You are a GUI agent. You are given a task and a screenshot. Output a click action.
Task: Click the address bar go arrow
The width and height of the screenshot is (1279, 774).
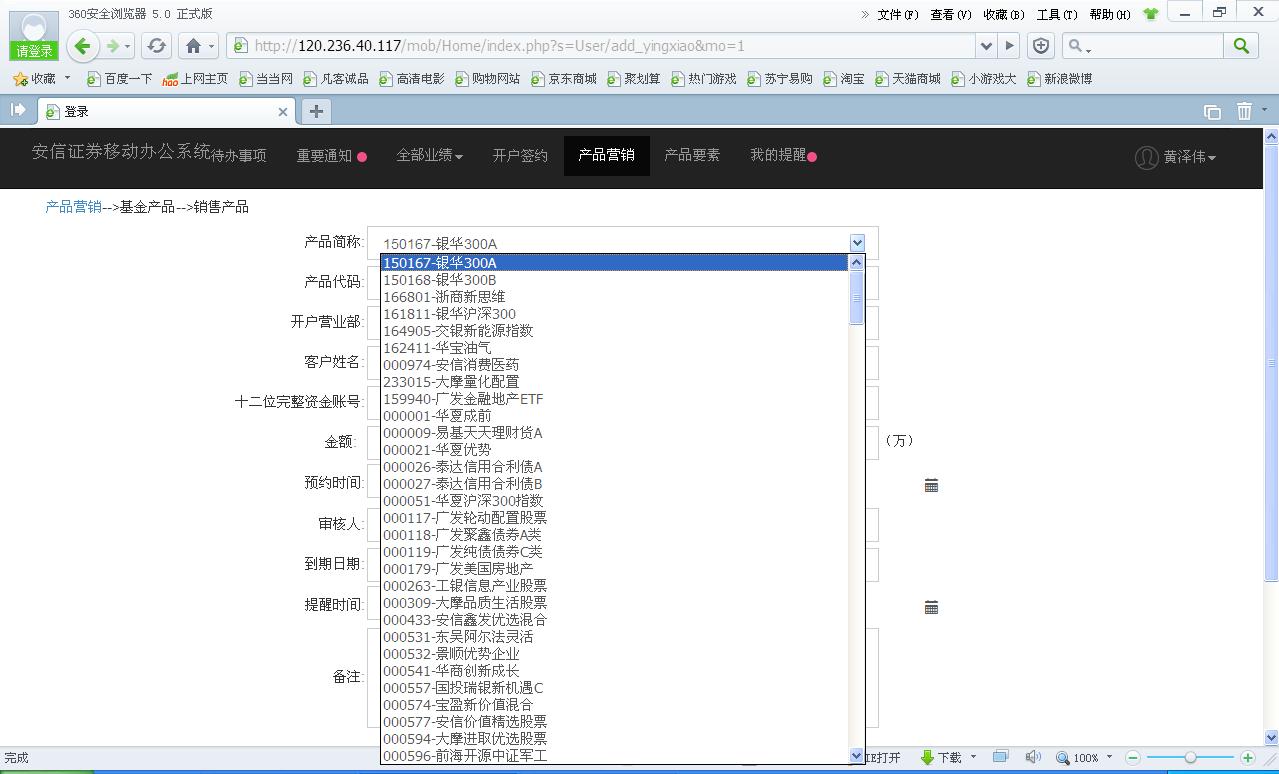pos(1010,45)
